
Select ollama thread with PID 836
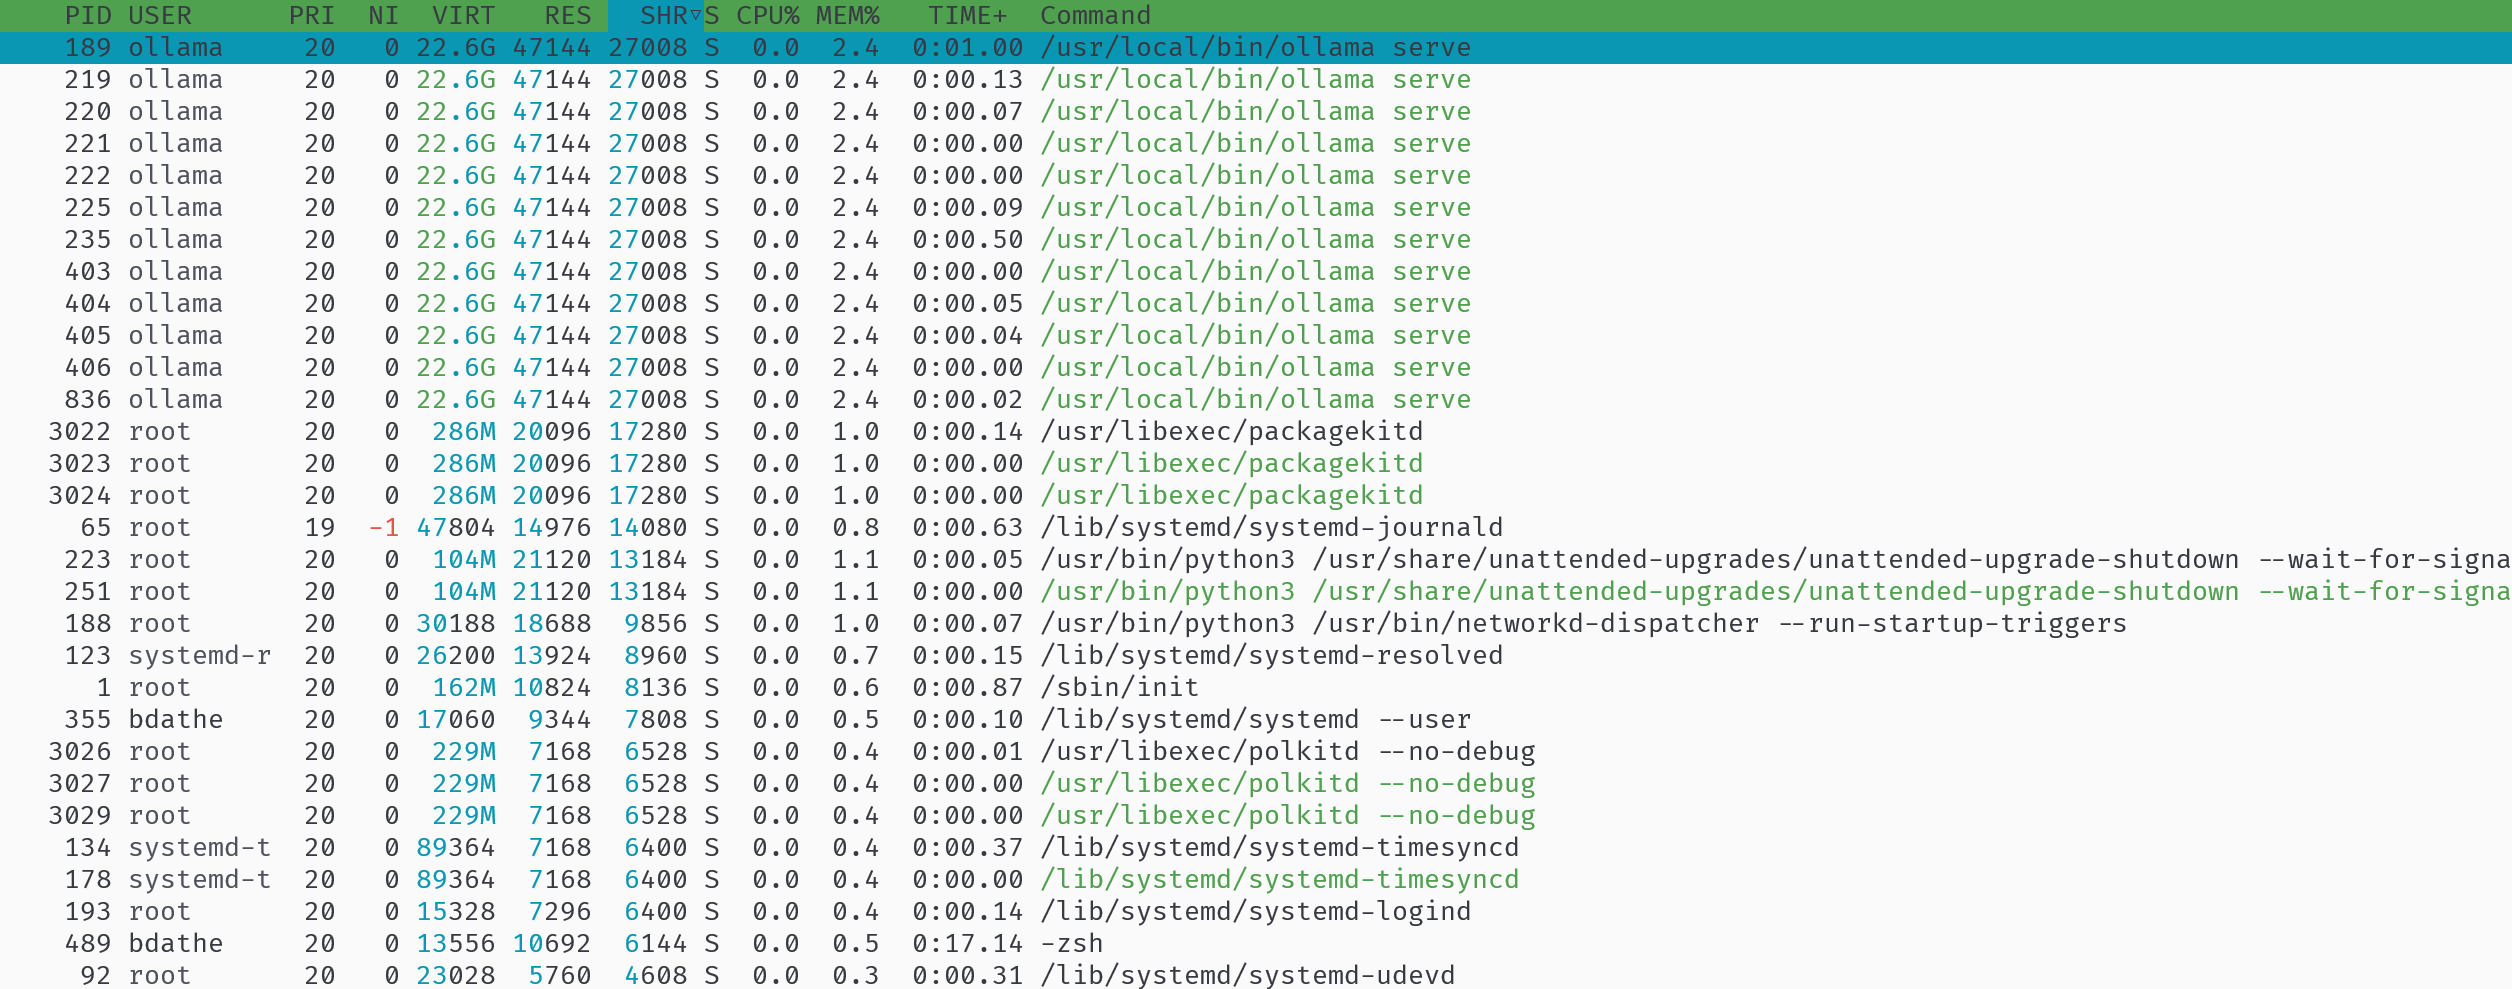[1256, 400]
